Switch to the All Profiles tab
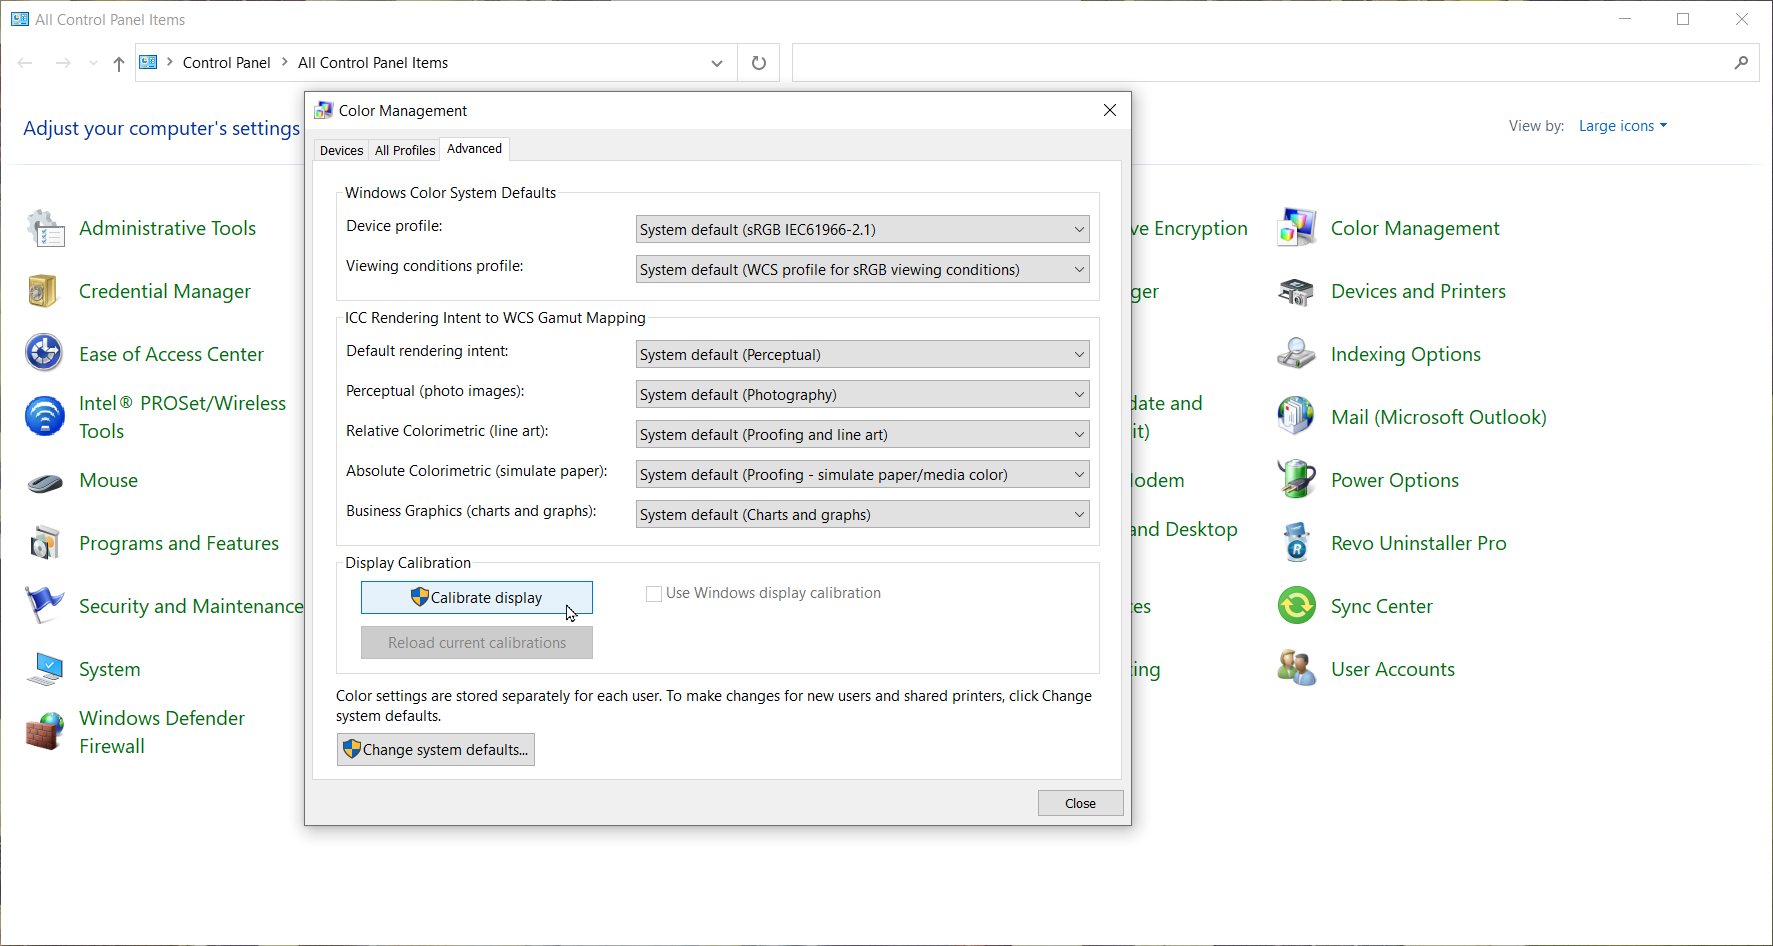This screenshot has height=946, width=1773. [405, 150]
